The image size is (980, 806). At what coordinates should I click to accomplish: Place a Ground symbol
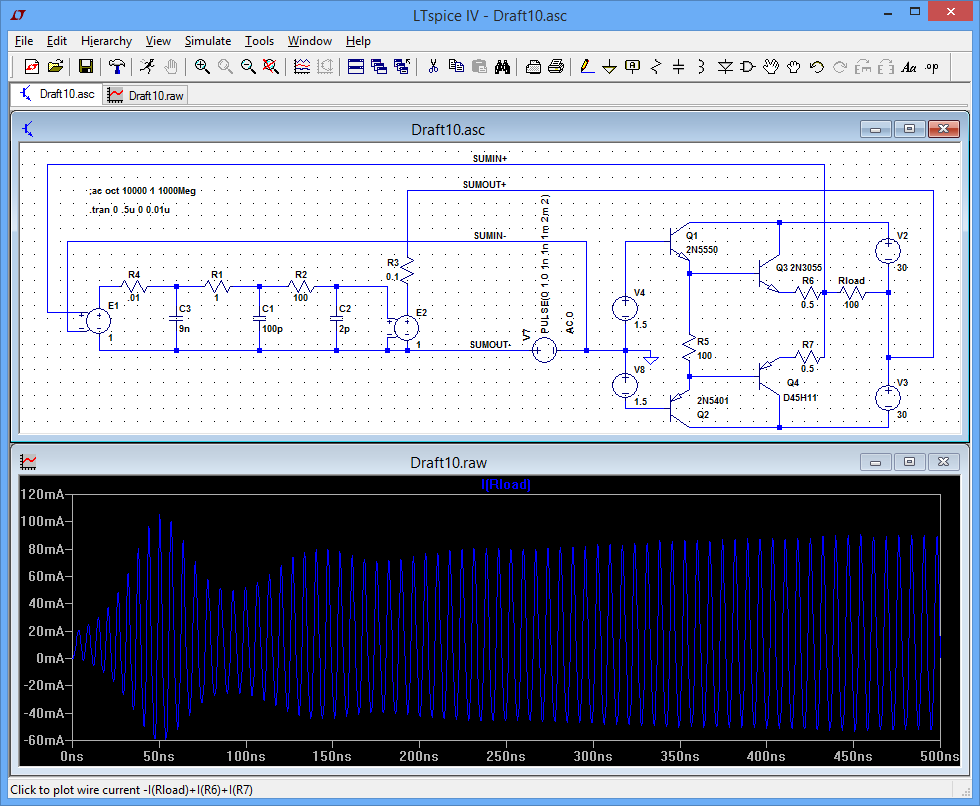(x=609, y=66)
